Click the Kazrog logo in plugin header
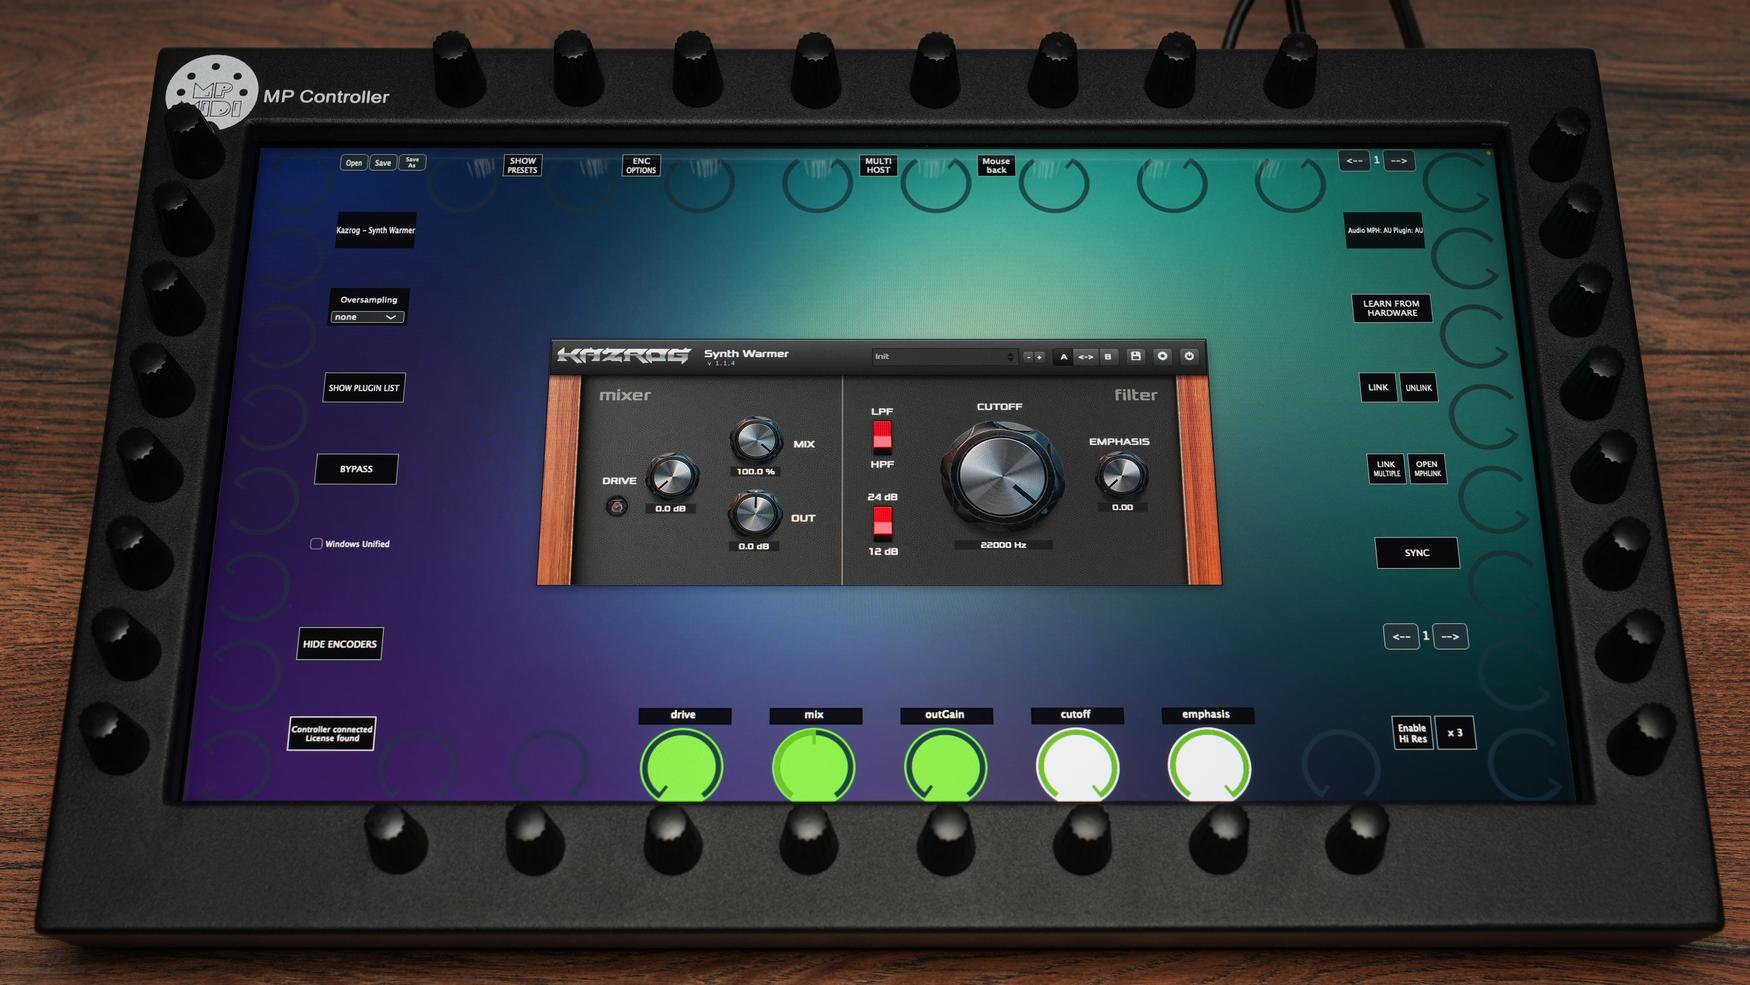Screen dimensions: 1750x985 pyautogui.click(x=624, y=356)
